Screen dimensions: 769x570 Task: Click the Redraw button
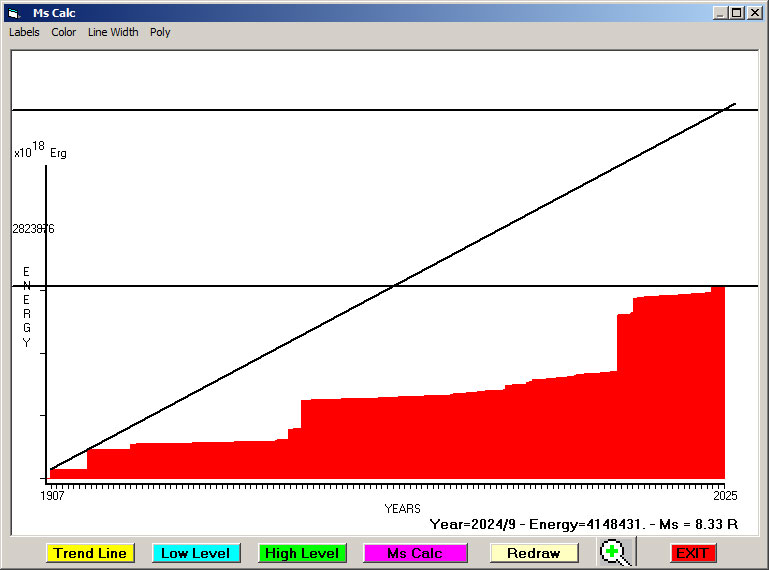point(533,553)
